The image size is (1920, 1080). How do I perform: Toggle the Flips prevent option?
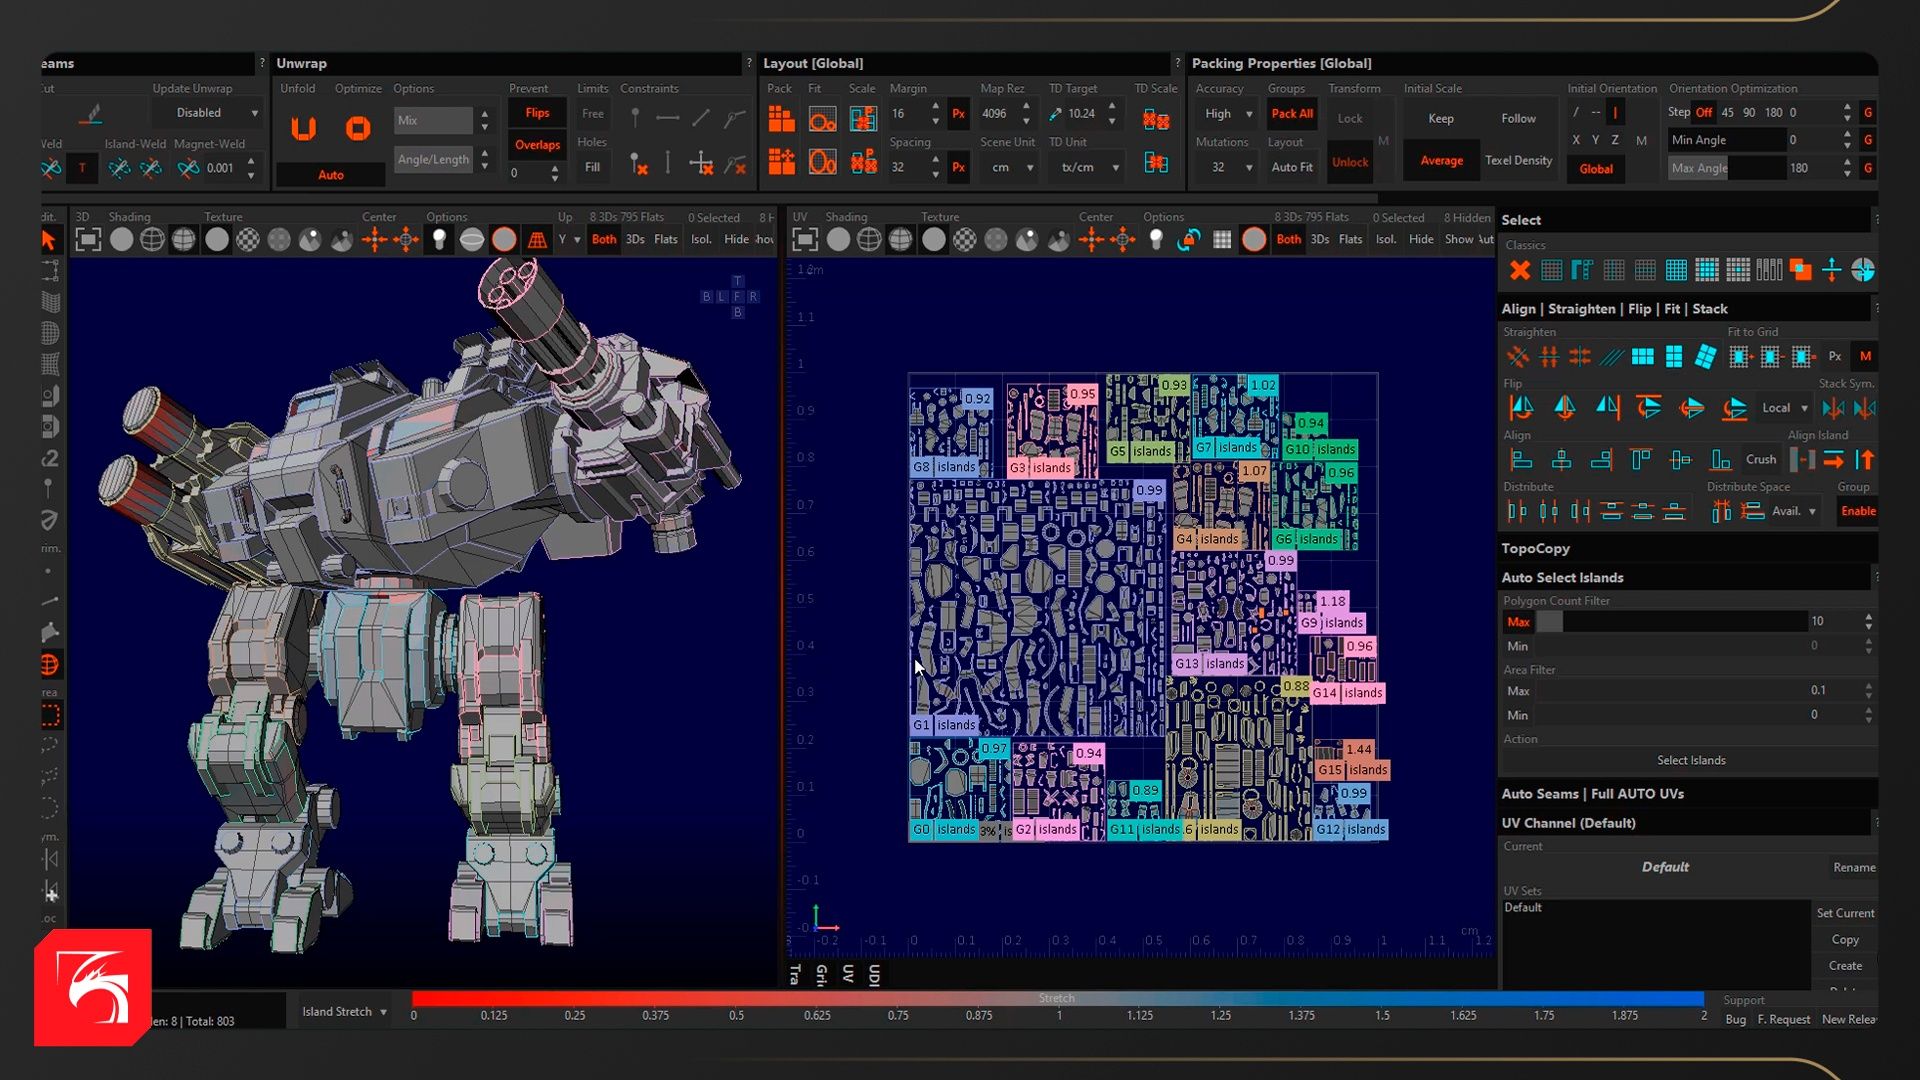(537, 113)
